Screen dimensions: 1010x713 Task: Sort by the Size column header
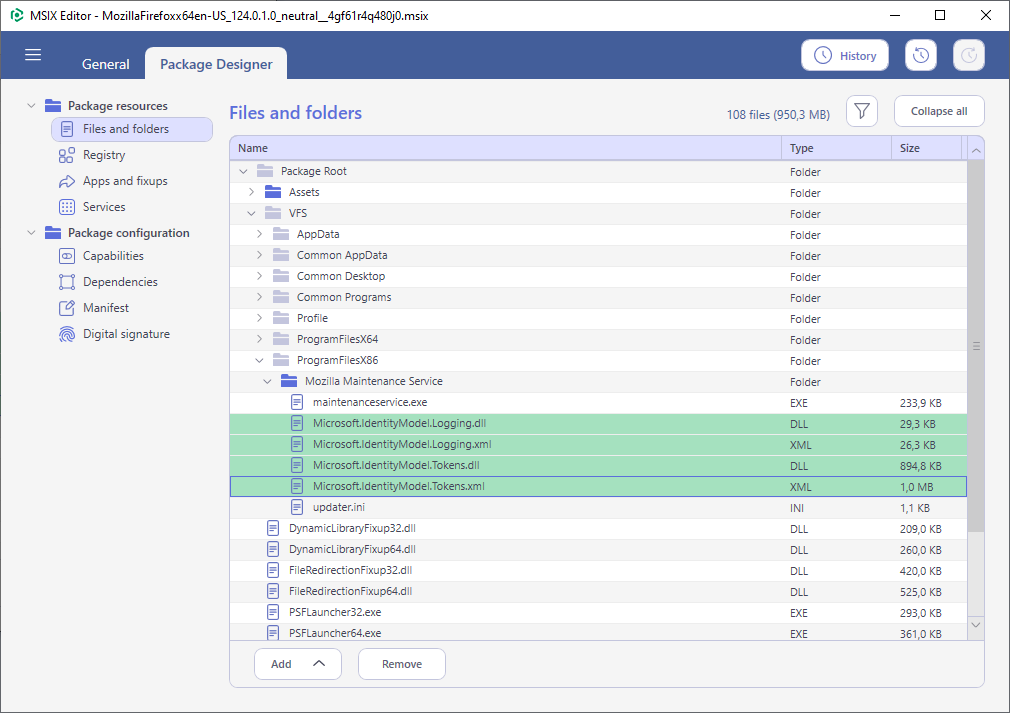pos(927,148)
